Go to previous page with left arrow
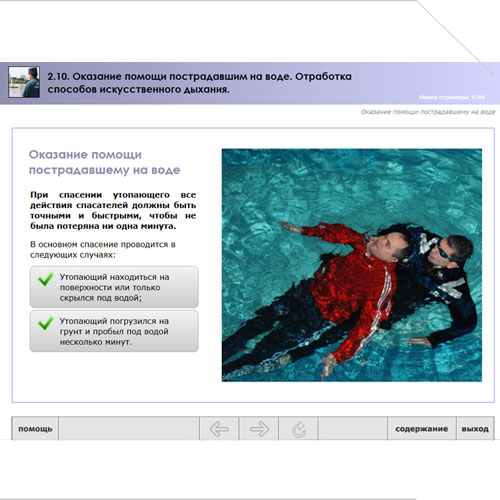The height and width of the screenshot is (500, 500). click(219, 429)
